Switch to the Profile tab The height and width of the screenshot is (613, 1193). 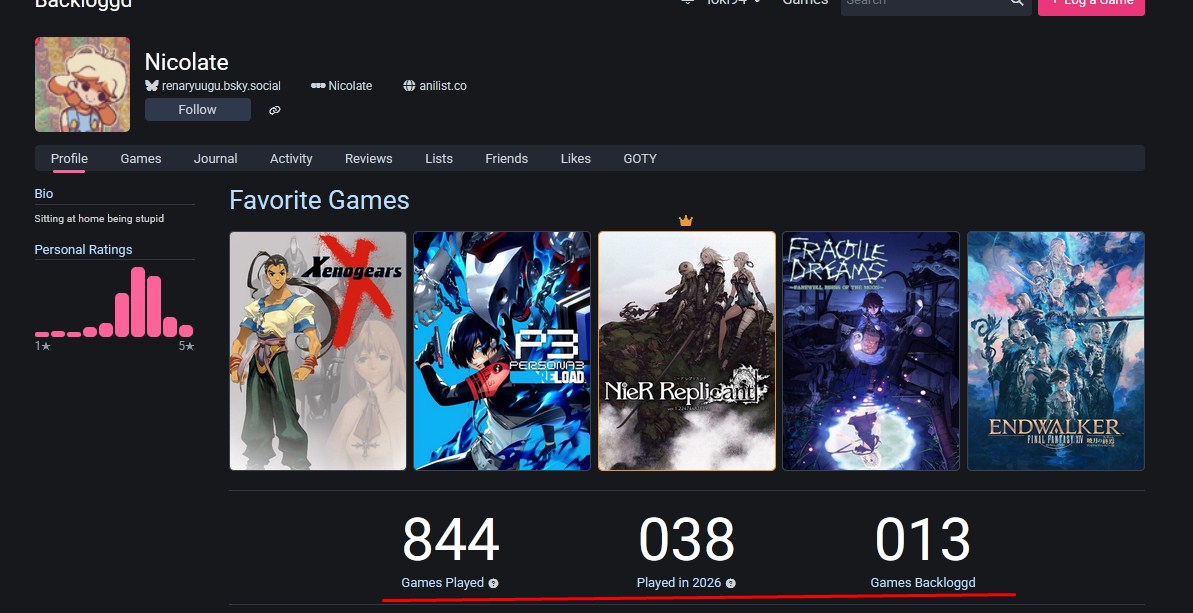coord(69,158)
